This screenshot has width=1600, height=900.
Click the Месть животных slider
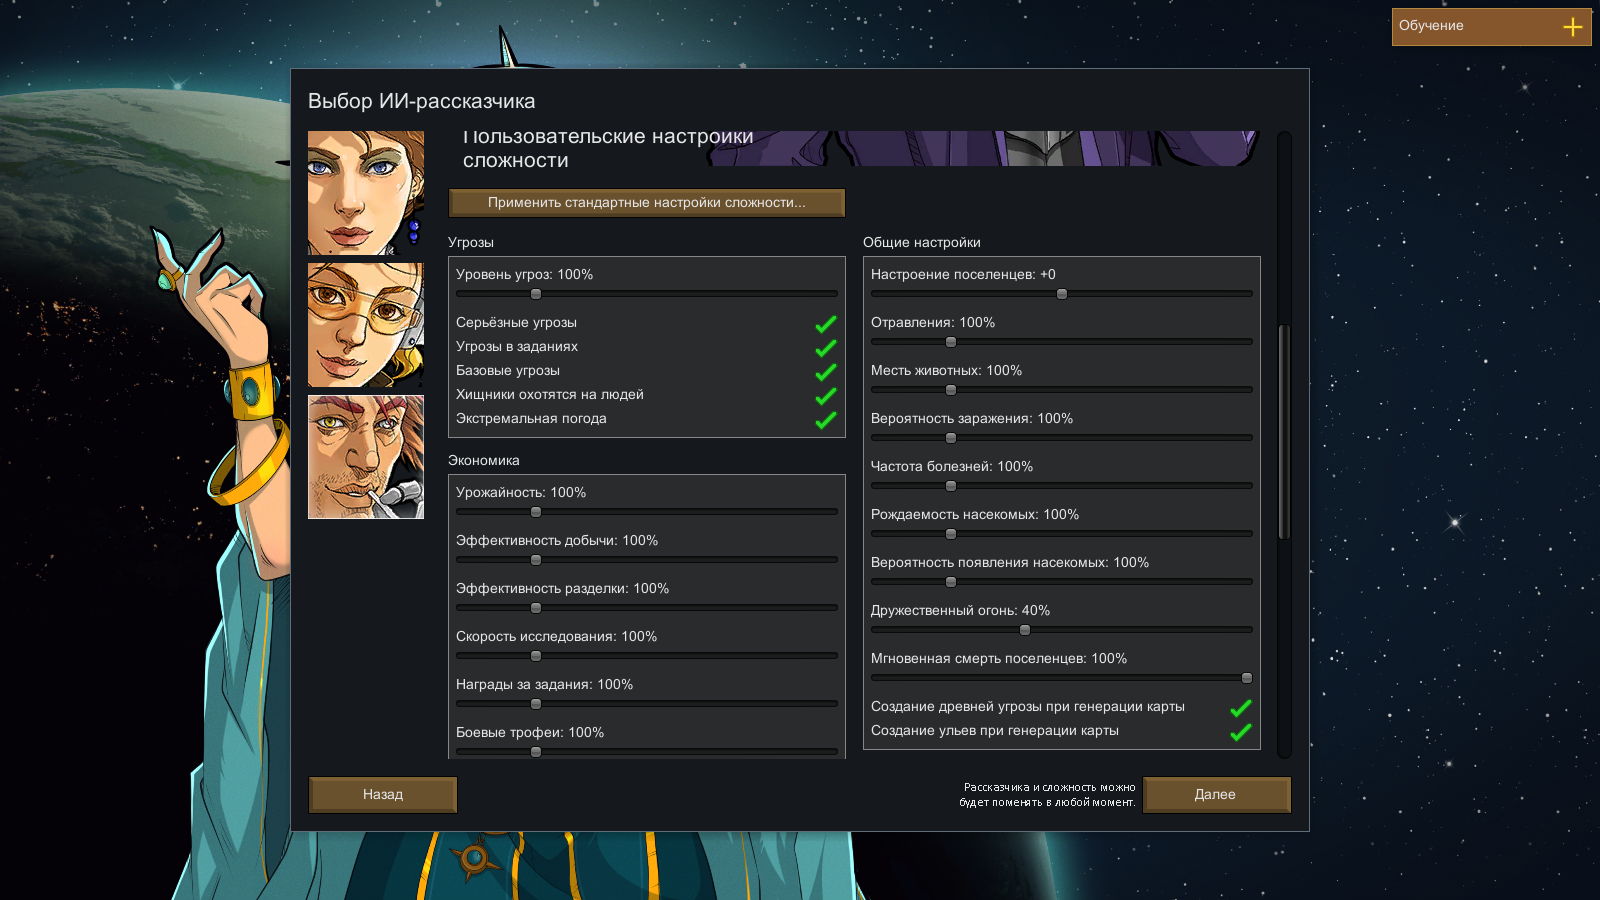click(x=1062, y=390)
